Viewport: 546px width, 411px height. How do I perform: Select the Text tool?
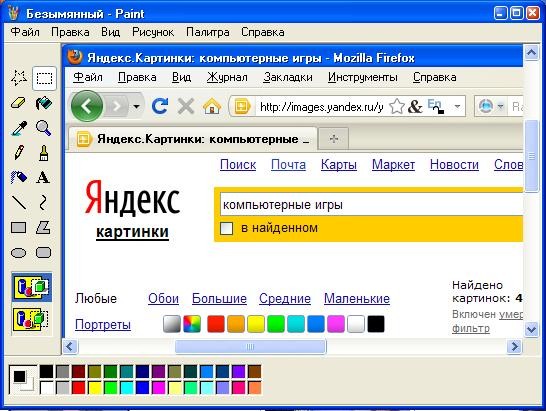pyautogui.click(x=44, y=178)
